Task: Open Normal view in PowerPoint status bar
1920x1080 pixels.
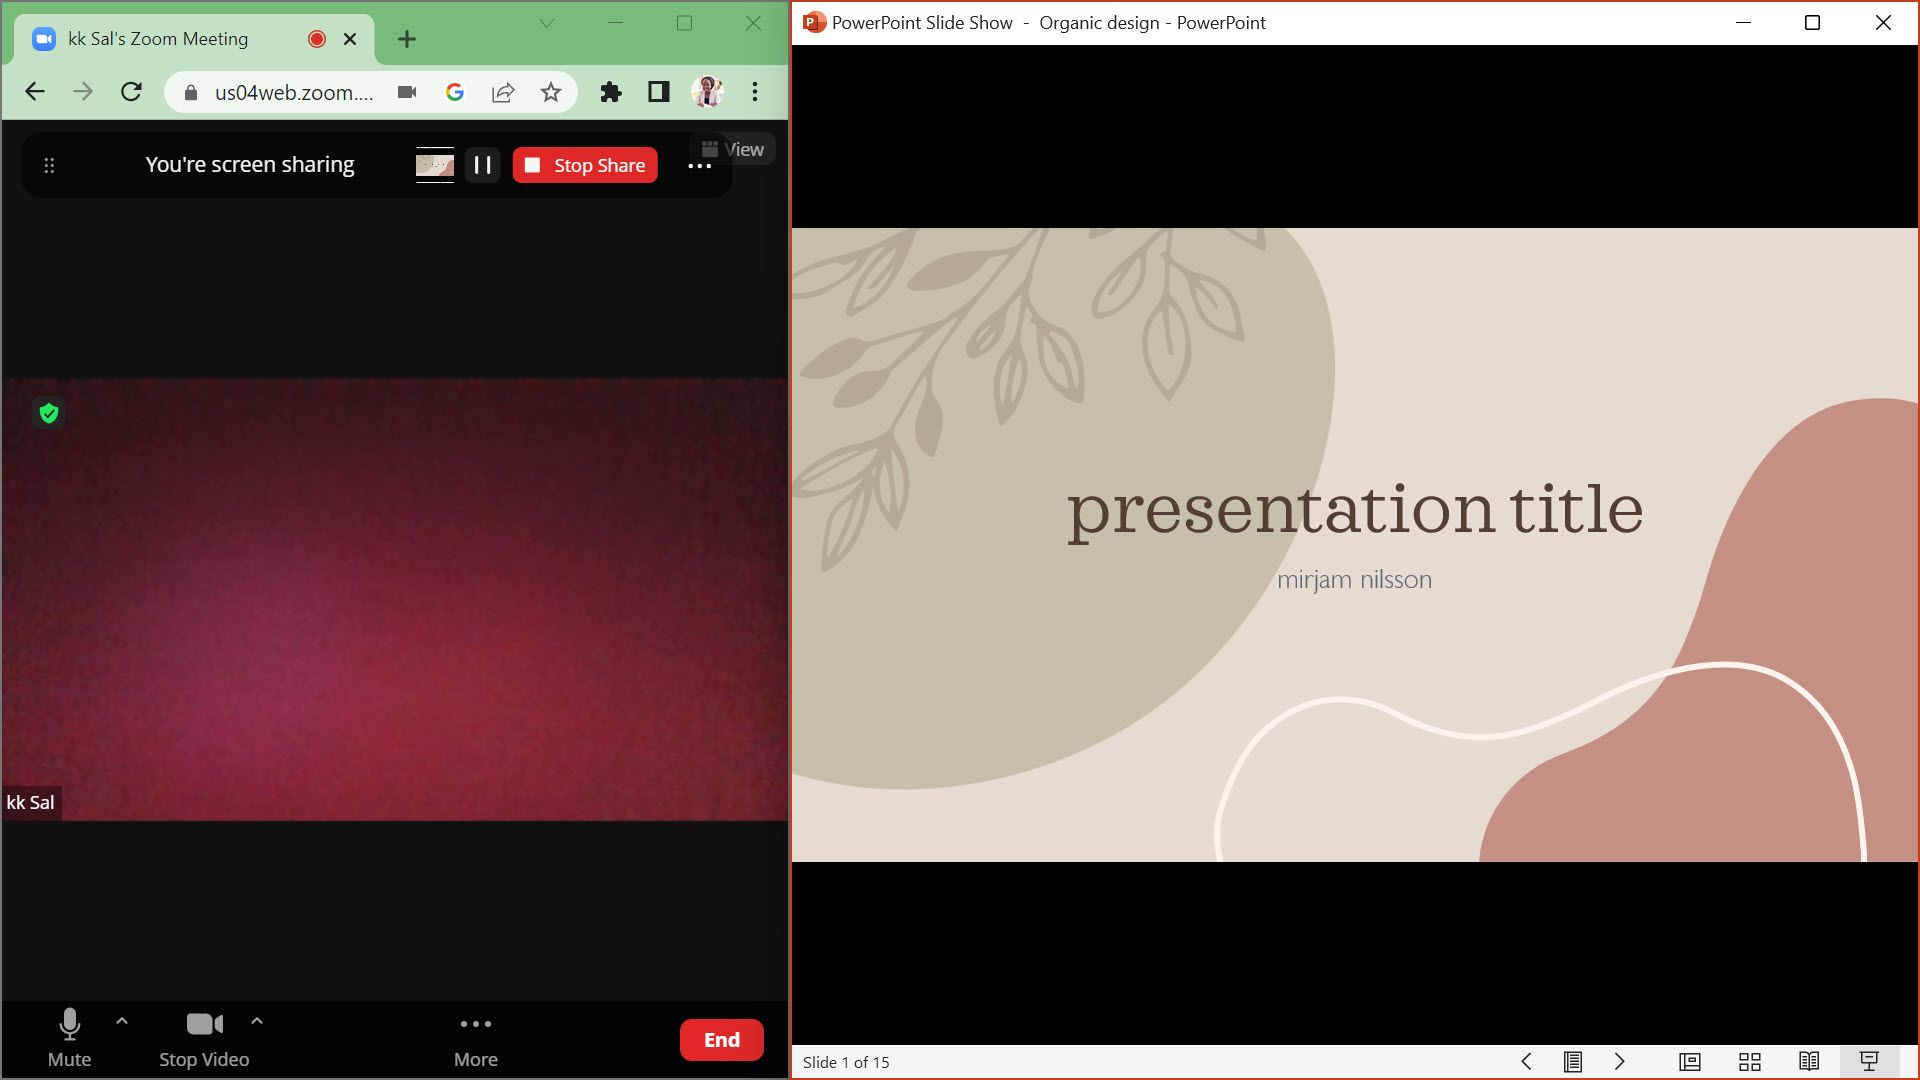Action: tap(1689, 1062)
